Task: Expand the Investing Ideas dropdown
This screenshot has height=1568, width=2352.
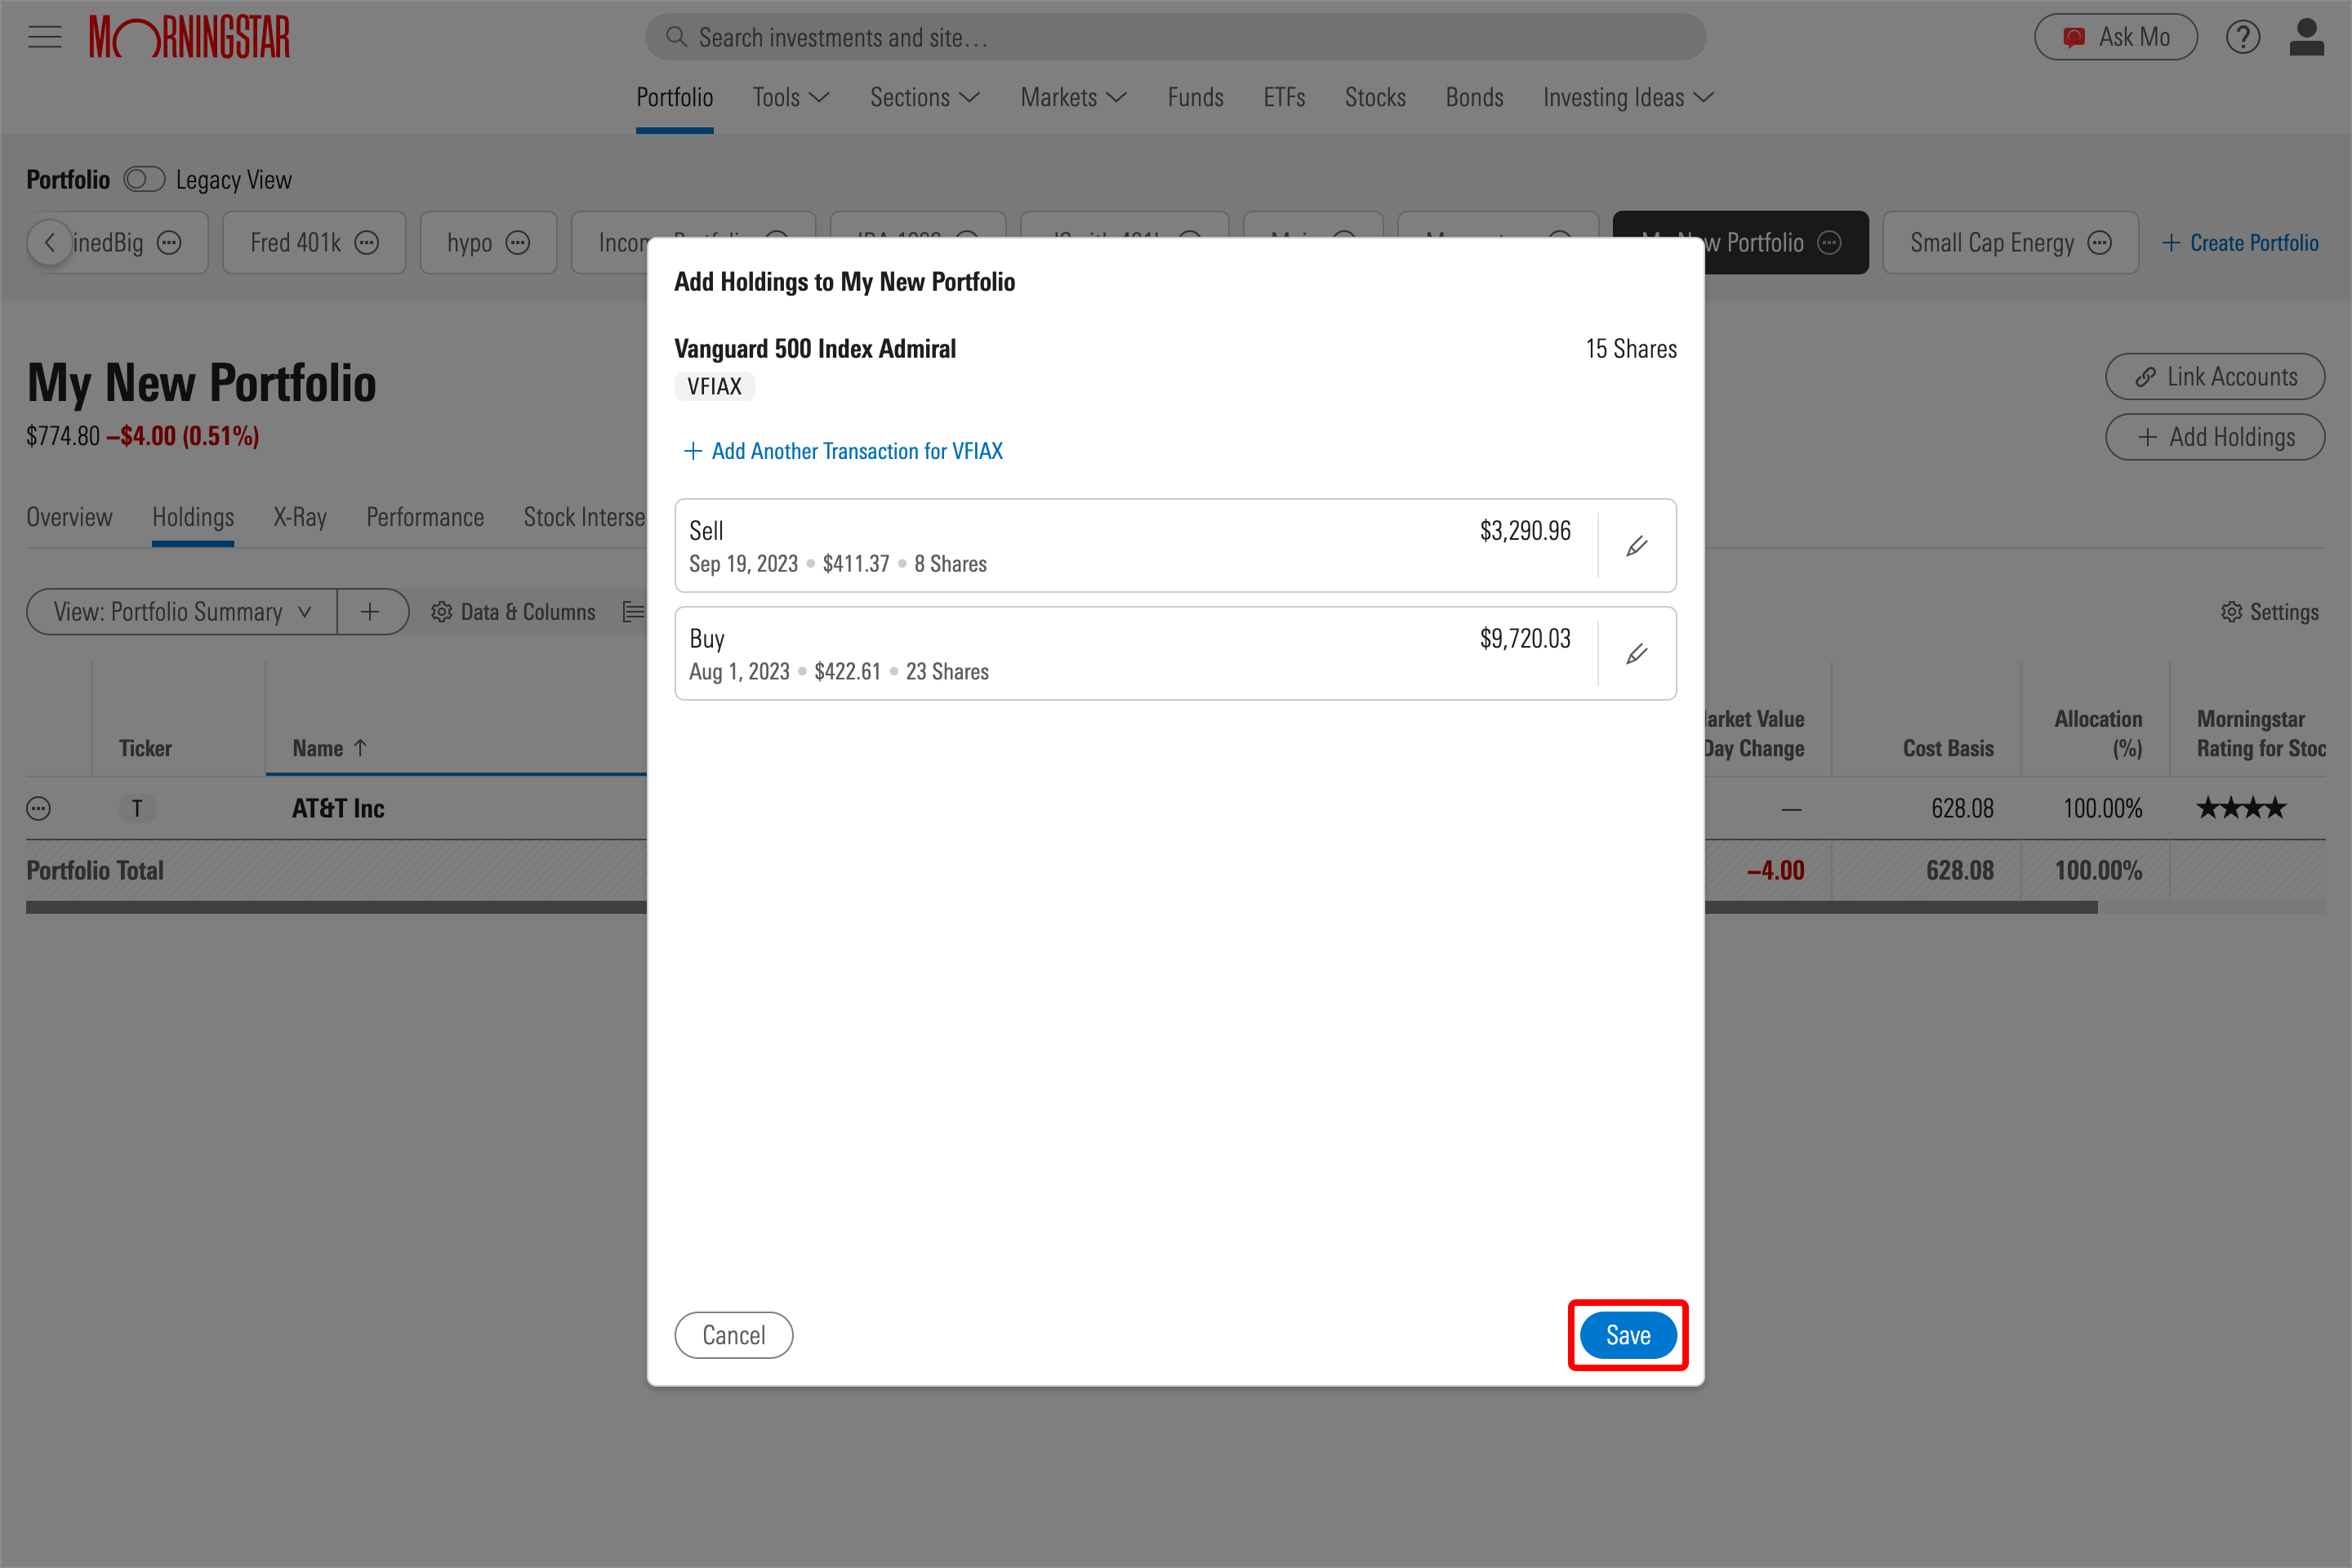Action: click(1628, 97)
